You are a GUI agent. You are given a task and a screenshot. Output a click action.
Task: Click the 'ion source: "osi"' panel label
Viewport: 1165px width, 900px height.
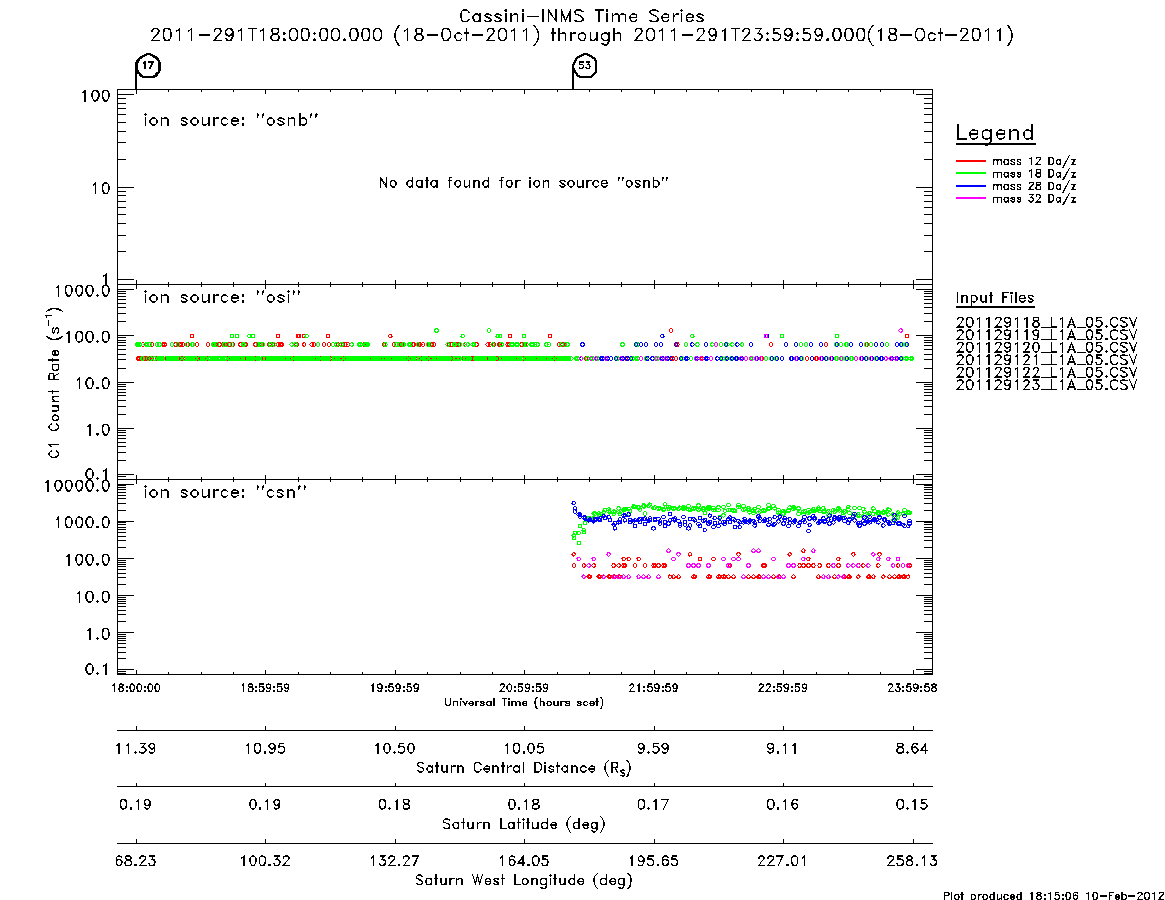click(222, 297)
